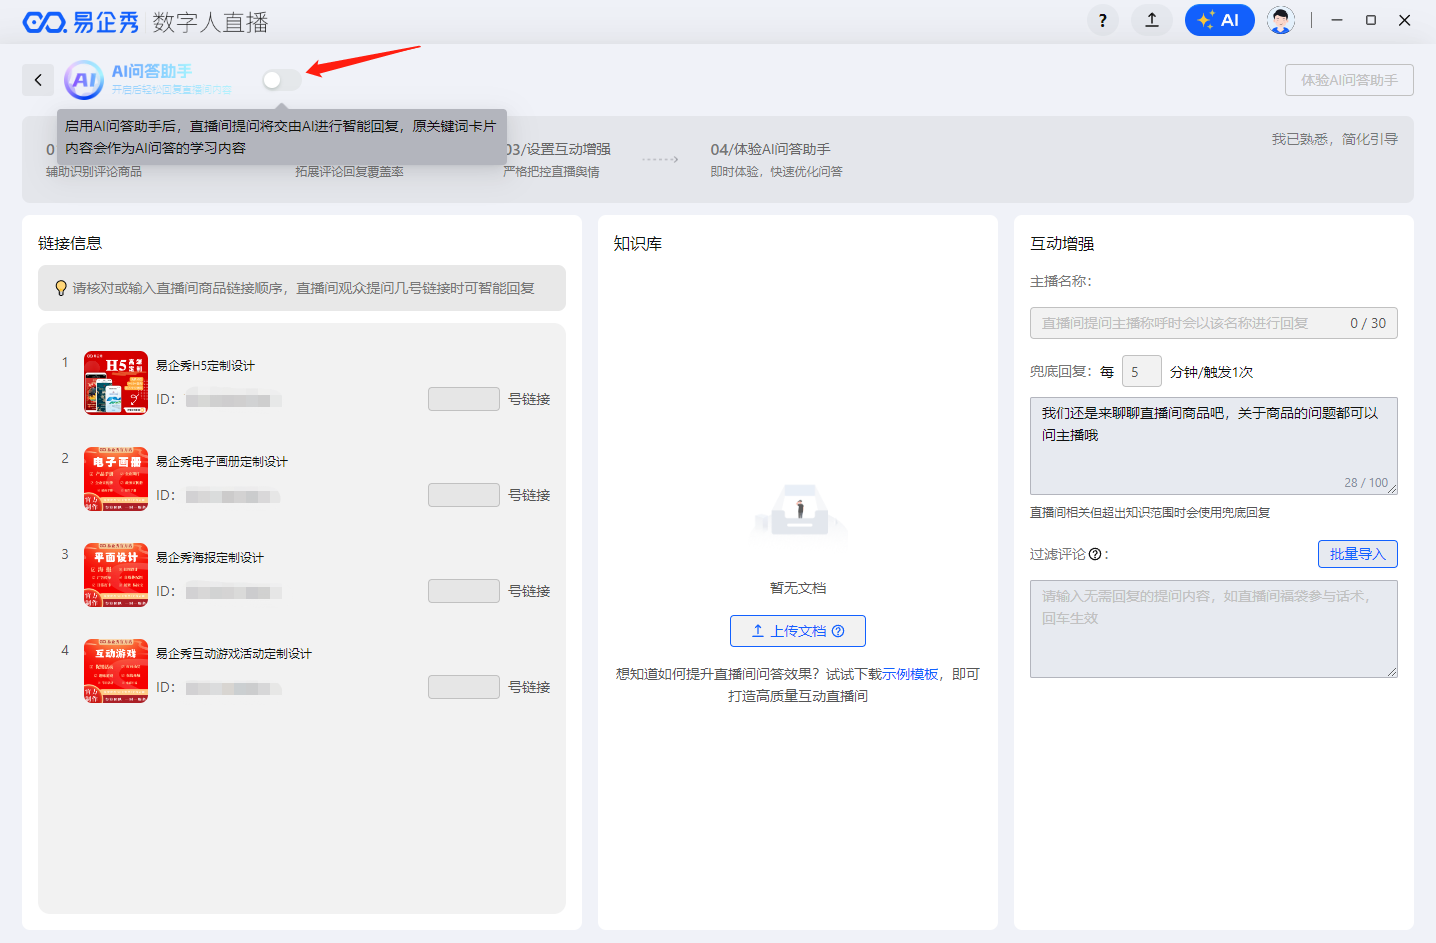Maximize the application window

(x=1371, y=20)
